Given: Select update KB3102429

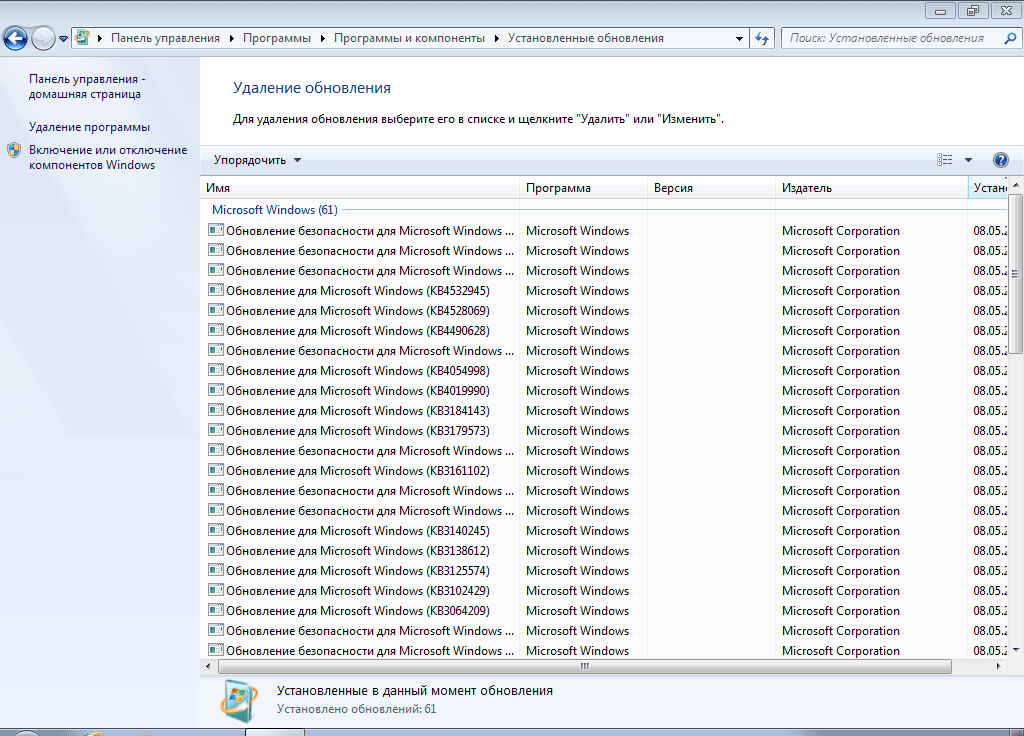Looking at the screenshot, I should click(x=358, y=591).
